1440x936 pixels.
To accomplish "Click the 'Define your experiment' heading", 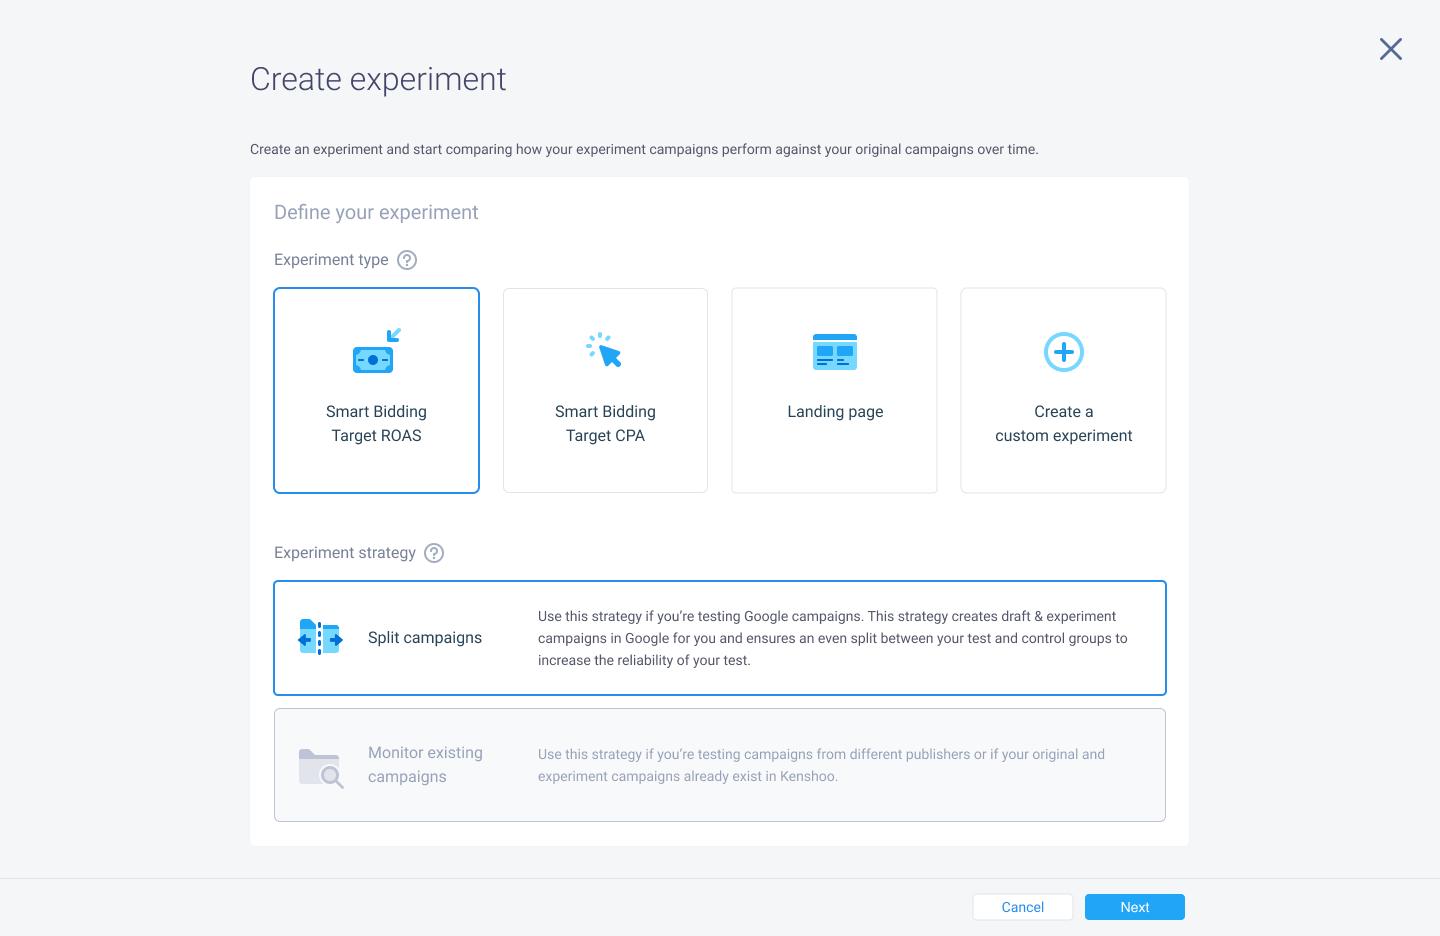I will [376, 212].
